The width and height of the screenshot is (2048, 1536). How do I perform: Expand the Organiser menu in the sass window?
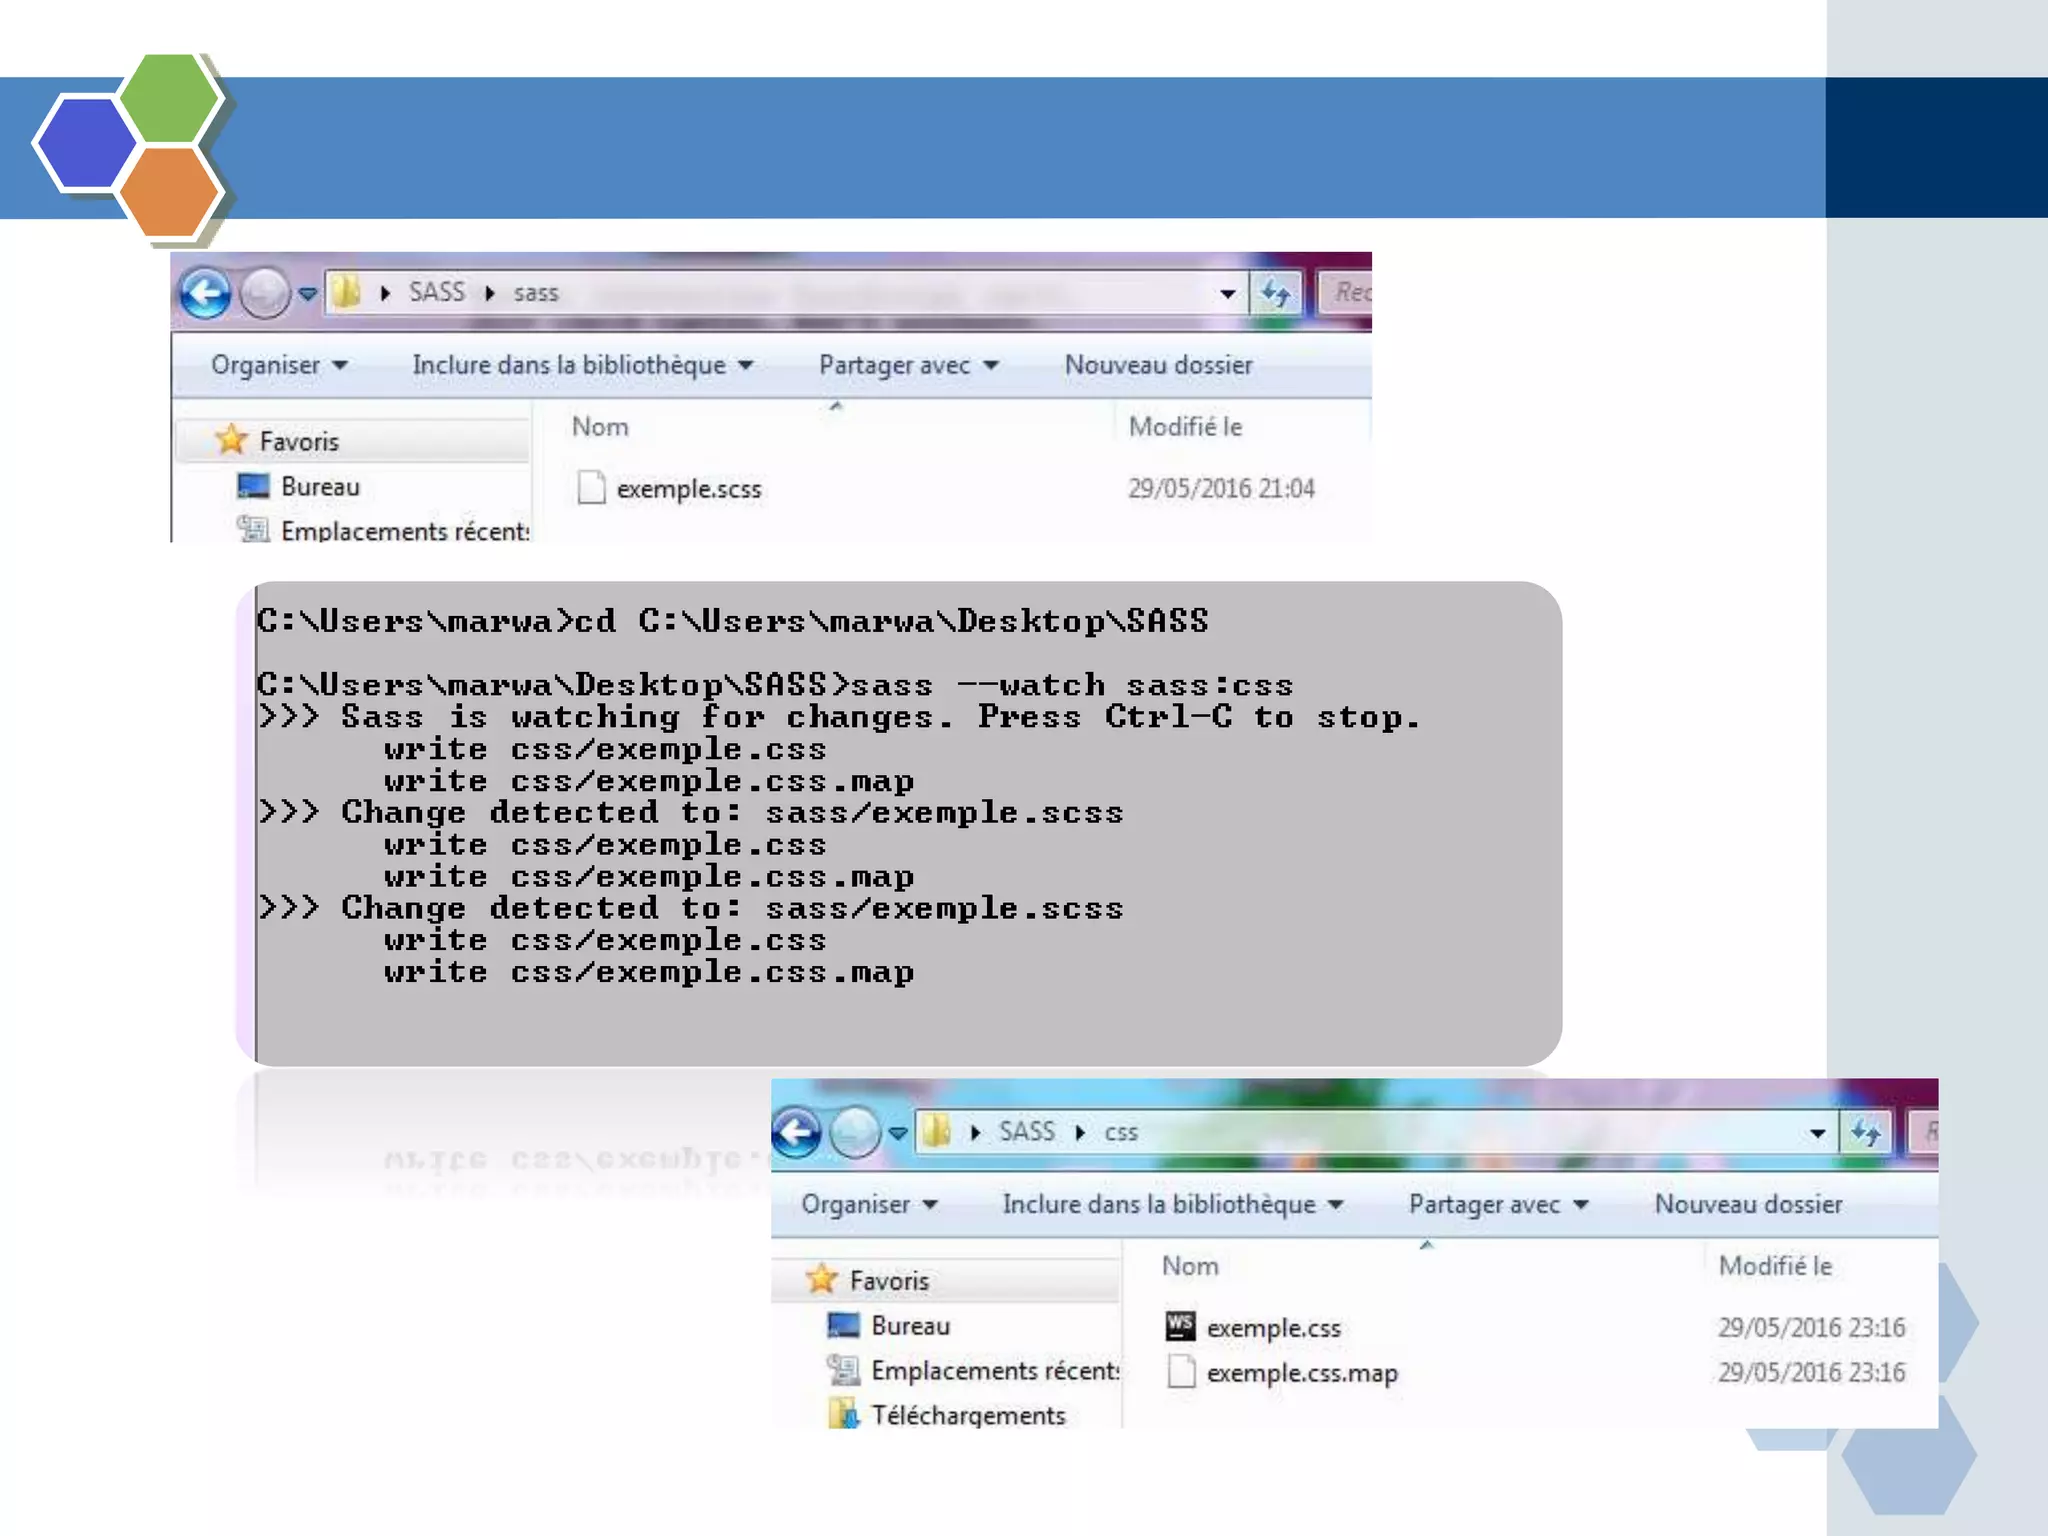[279, 365]
